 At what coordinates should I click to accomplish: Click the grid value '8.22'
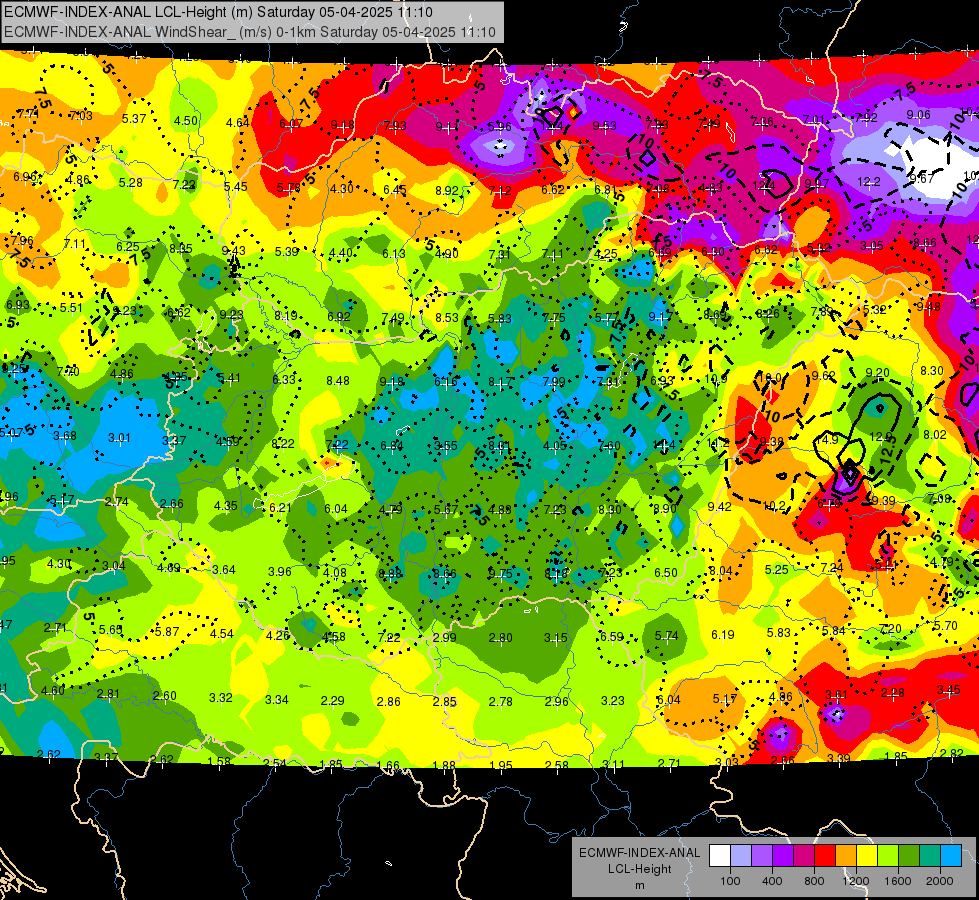pyautogui.click(x=283, y=443)
